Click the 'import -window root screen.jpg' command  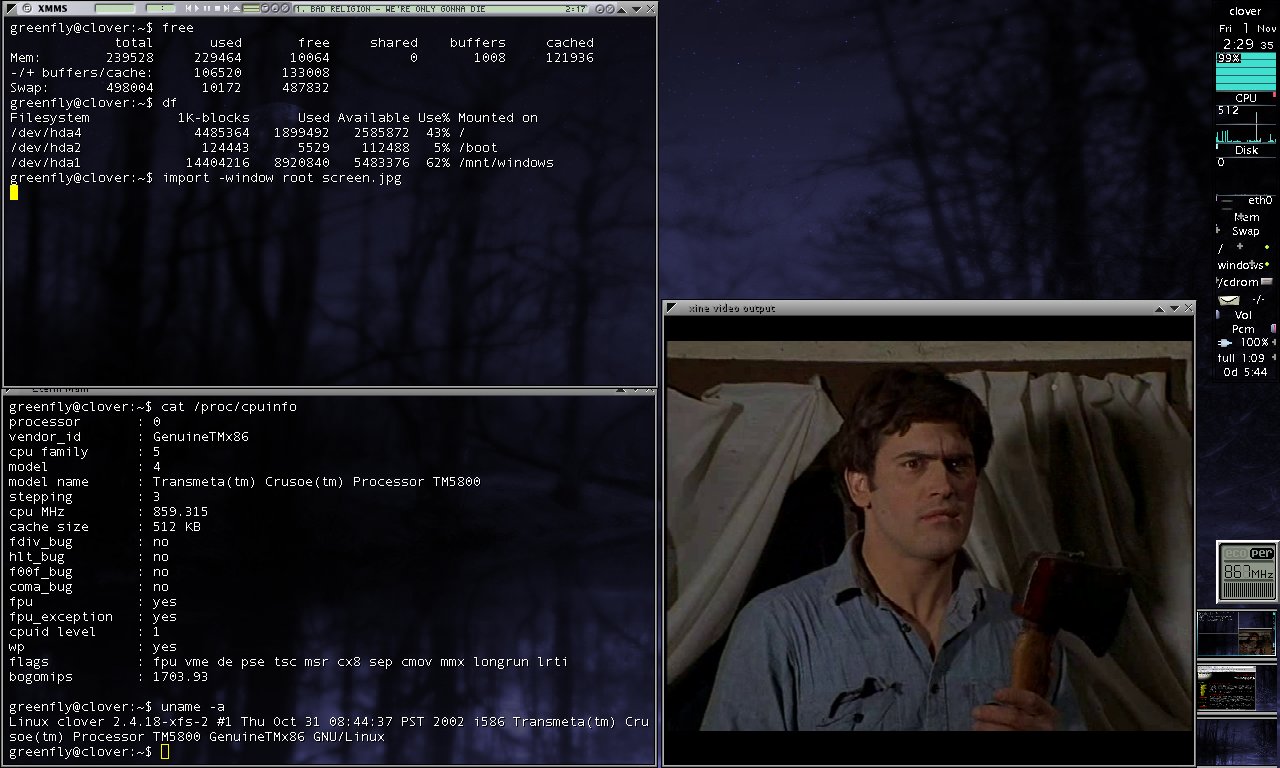(x=281, y=178)
